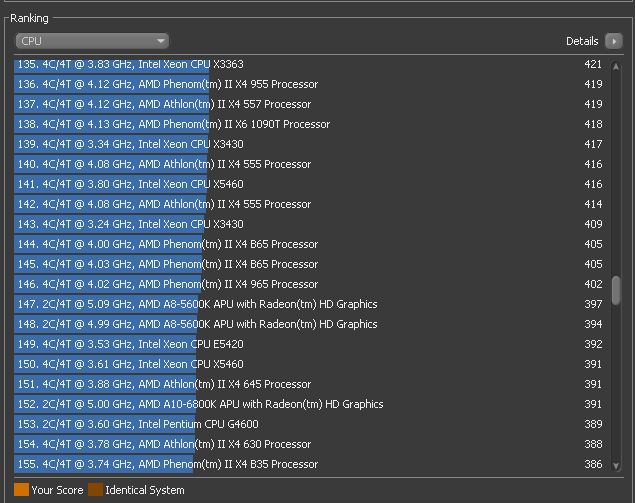Select row 138 Phenom II X6 1090T
635x503 pixels.
[311, 124]
